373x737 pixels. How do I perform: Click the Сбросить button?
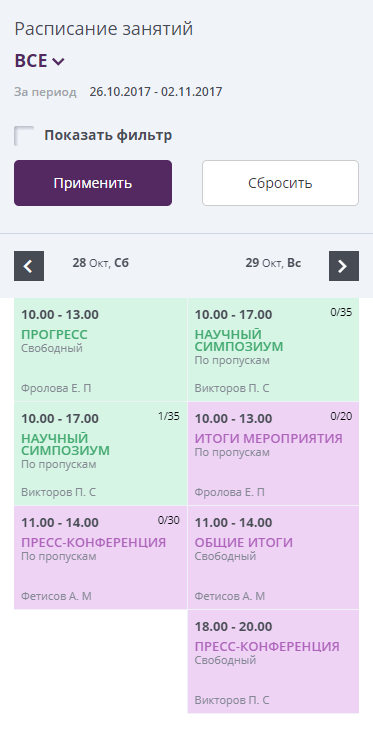(280, 183)
